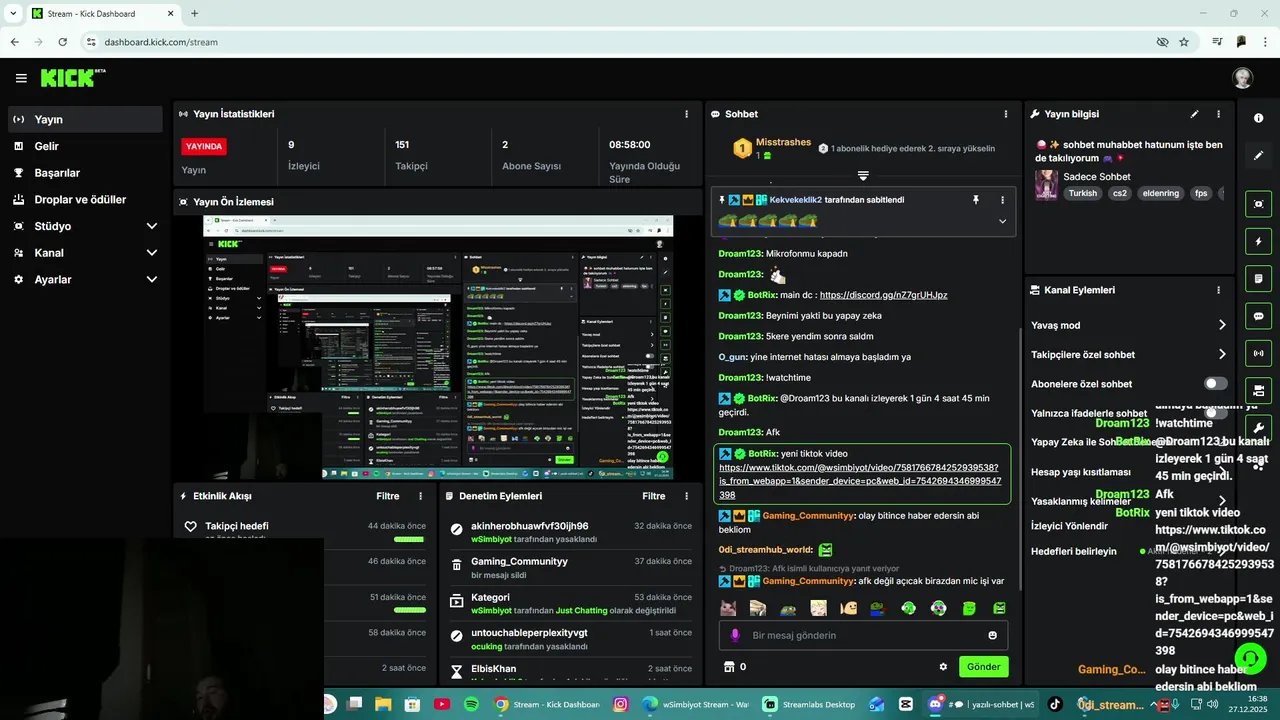The height and width of the screenshot is (720, 1280).
Task: Open a new browser tab
Action: (194, 13)
